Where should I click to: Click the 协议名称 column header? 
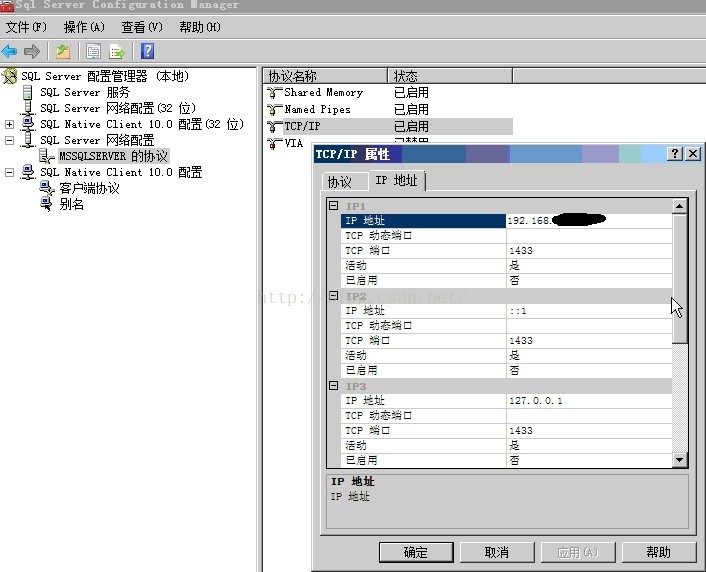tap(325, 76)
